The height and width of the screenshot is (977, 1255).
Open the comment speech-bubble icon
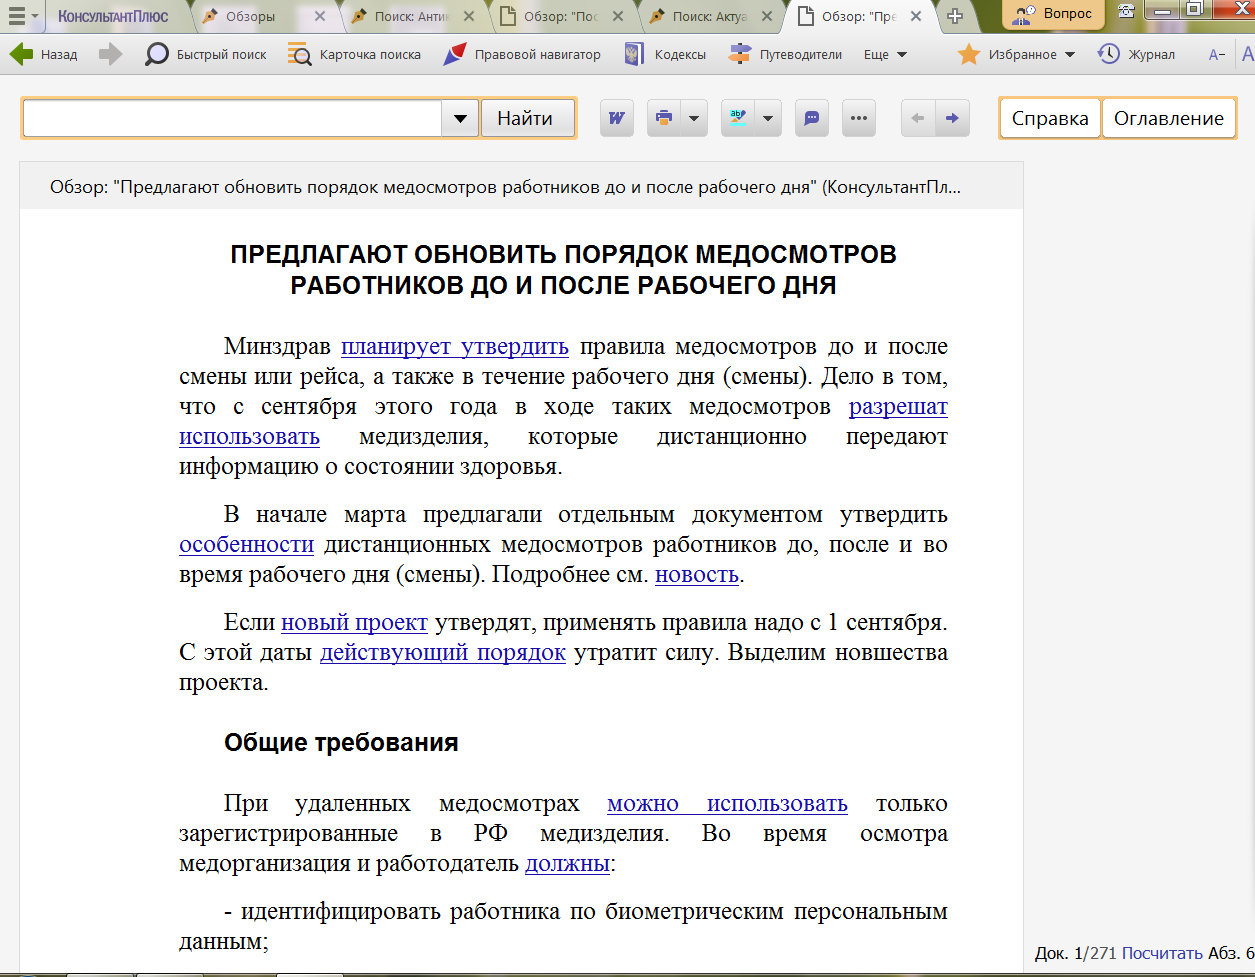click(x=812, y=118)
